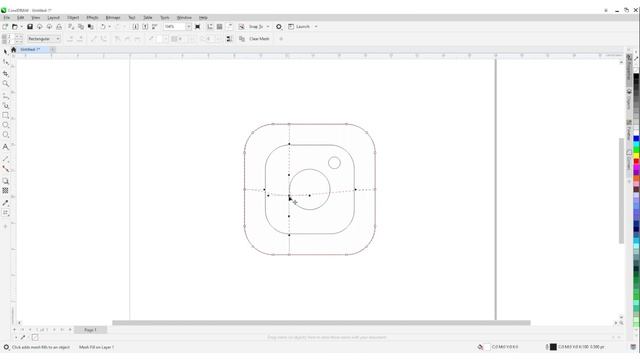Screen dimensions: 640x360
Task: Pick the red swatch in the palette
Action: point(636,162)
